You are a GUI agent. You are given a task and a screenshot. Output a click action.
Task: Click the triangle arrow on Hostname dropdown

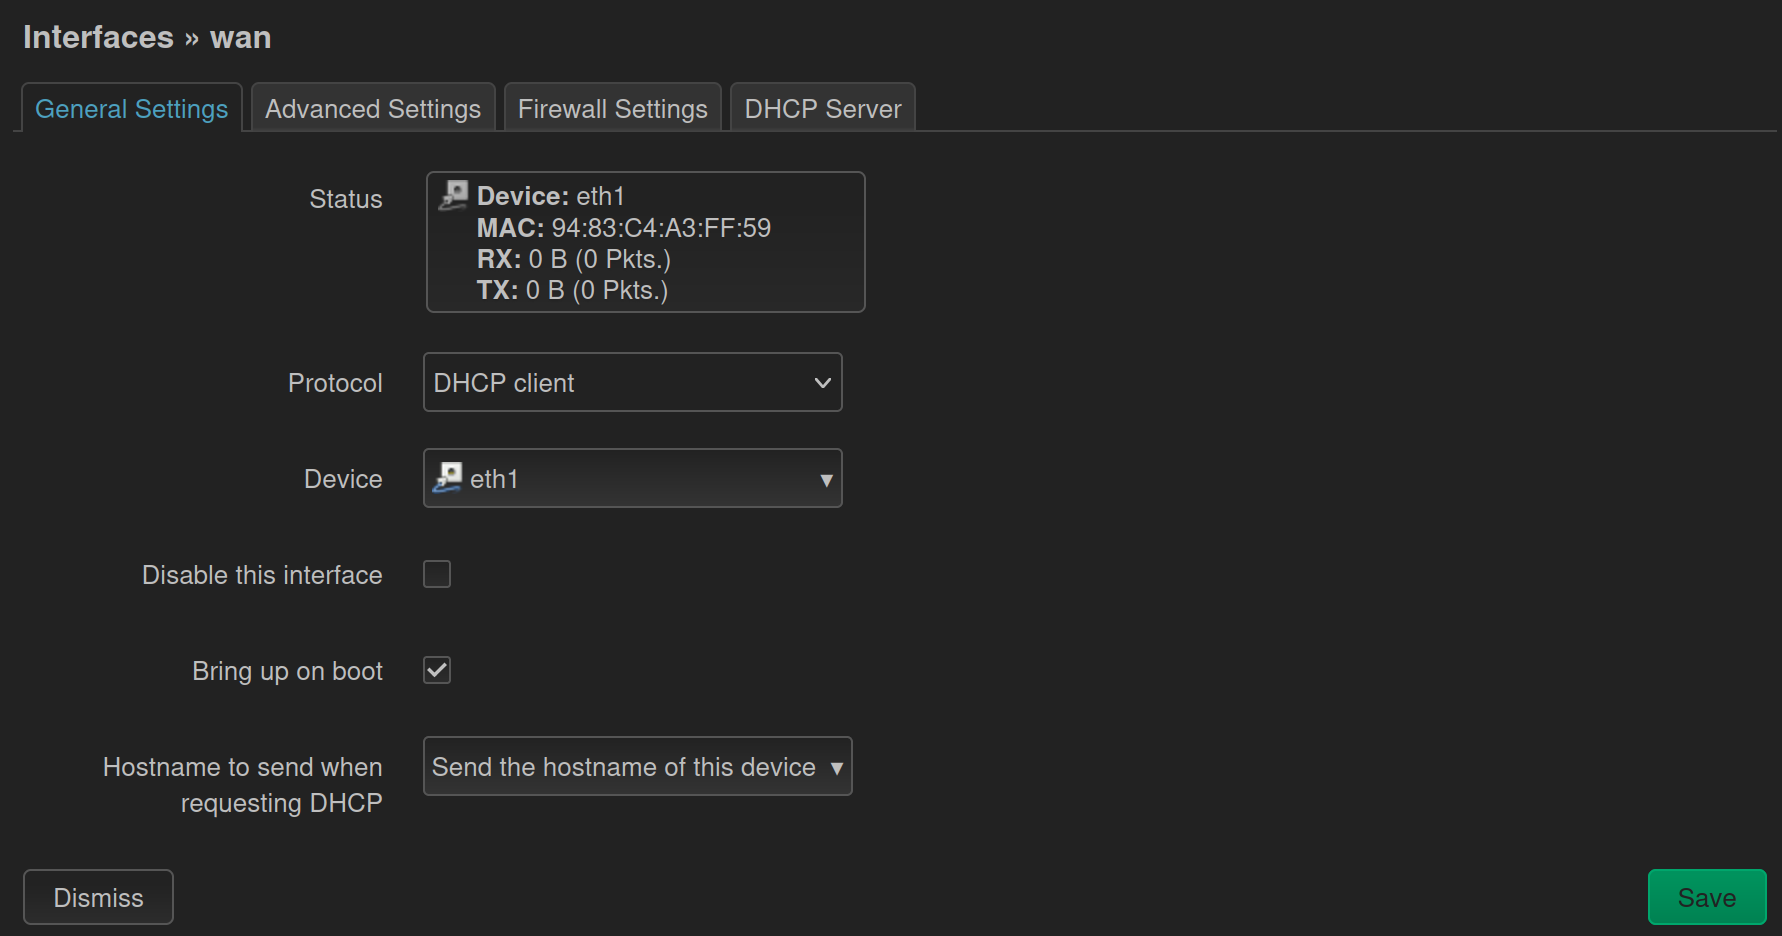pyautogui.click(x=836, y=768)
